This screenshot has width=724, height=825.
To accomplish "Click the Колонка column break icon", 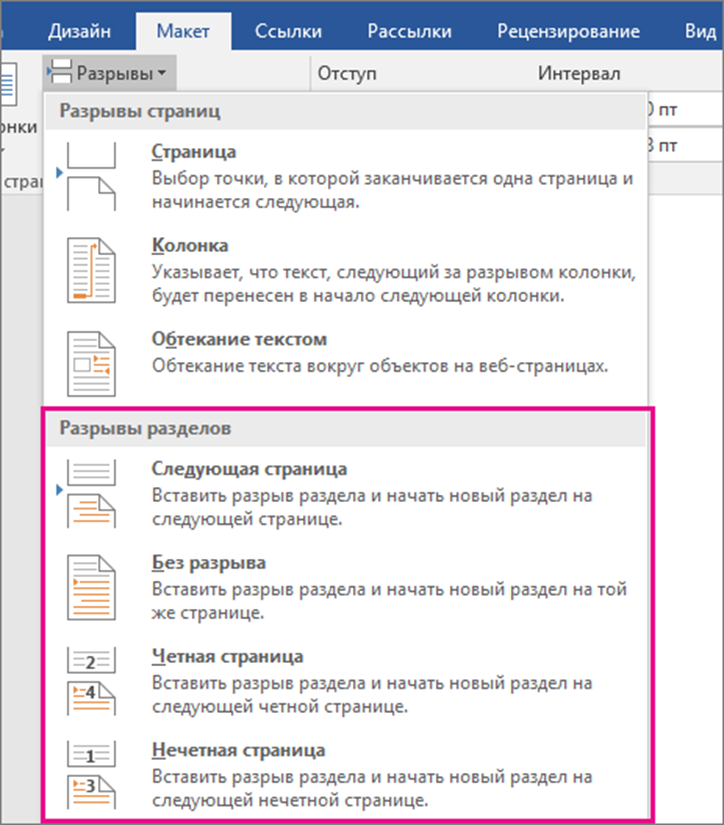I will click(x=91, y=270).
